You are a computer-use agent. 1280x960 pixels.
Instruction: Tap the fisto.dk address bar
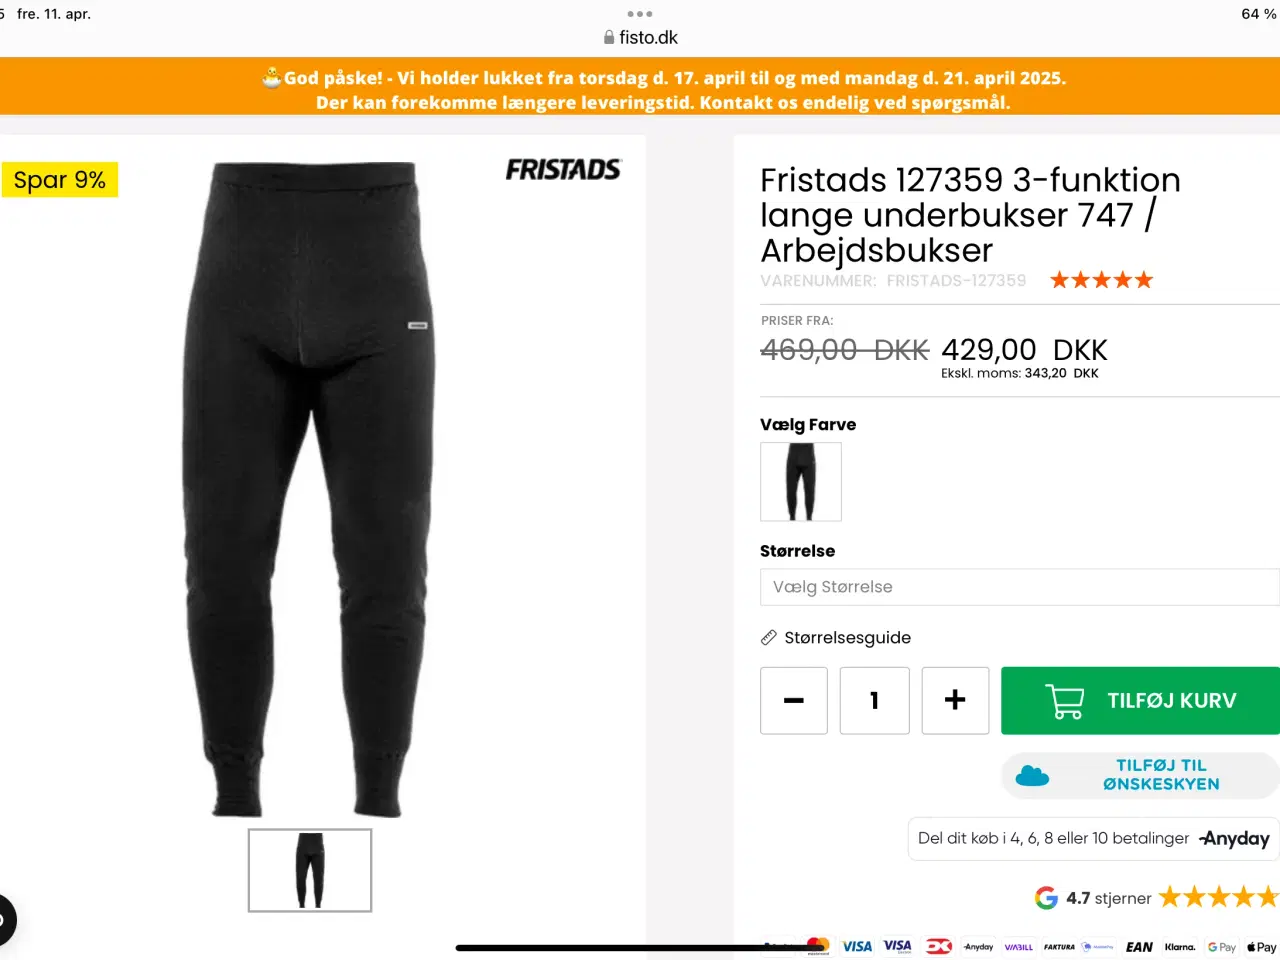pos(640,38)
